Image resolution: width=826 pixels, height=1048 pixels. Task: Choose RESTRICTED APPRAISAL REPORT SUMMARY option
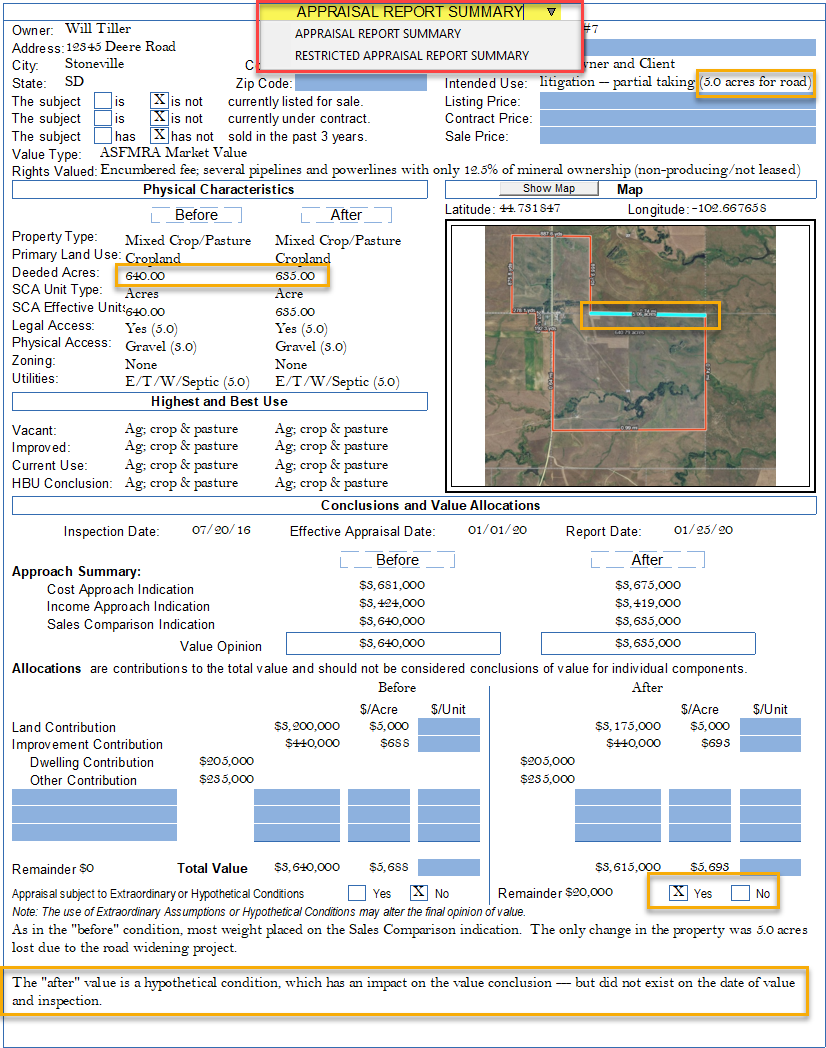[412, 56]
